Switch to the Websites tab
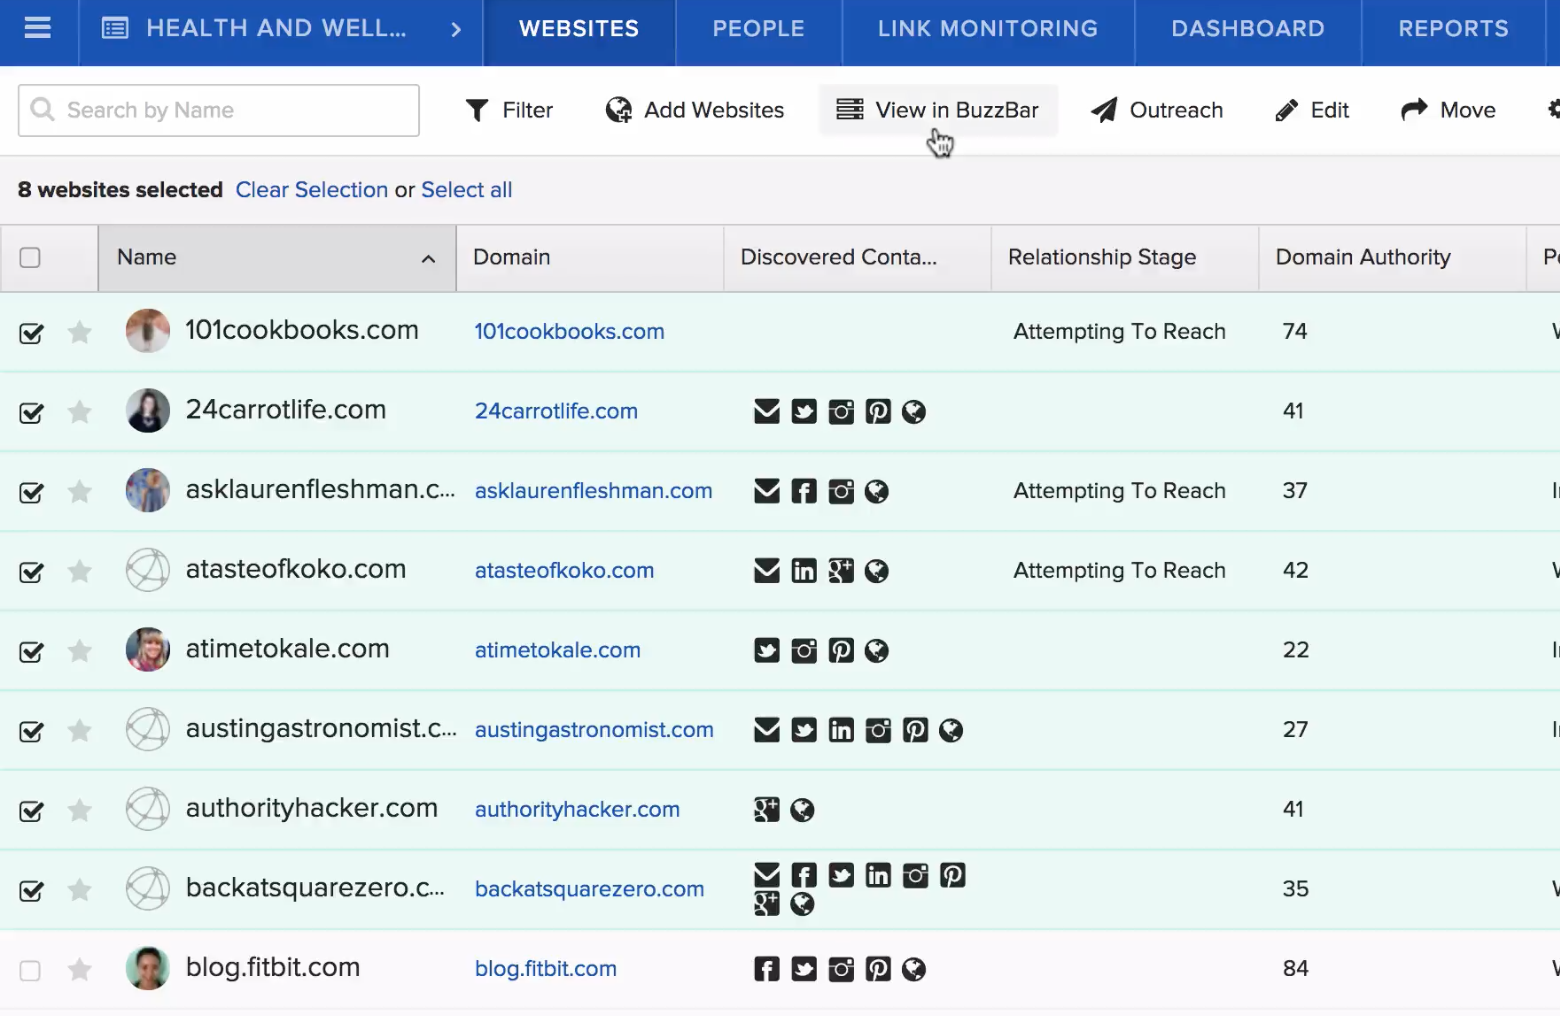 click(x=579, y=29)
